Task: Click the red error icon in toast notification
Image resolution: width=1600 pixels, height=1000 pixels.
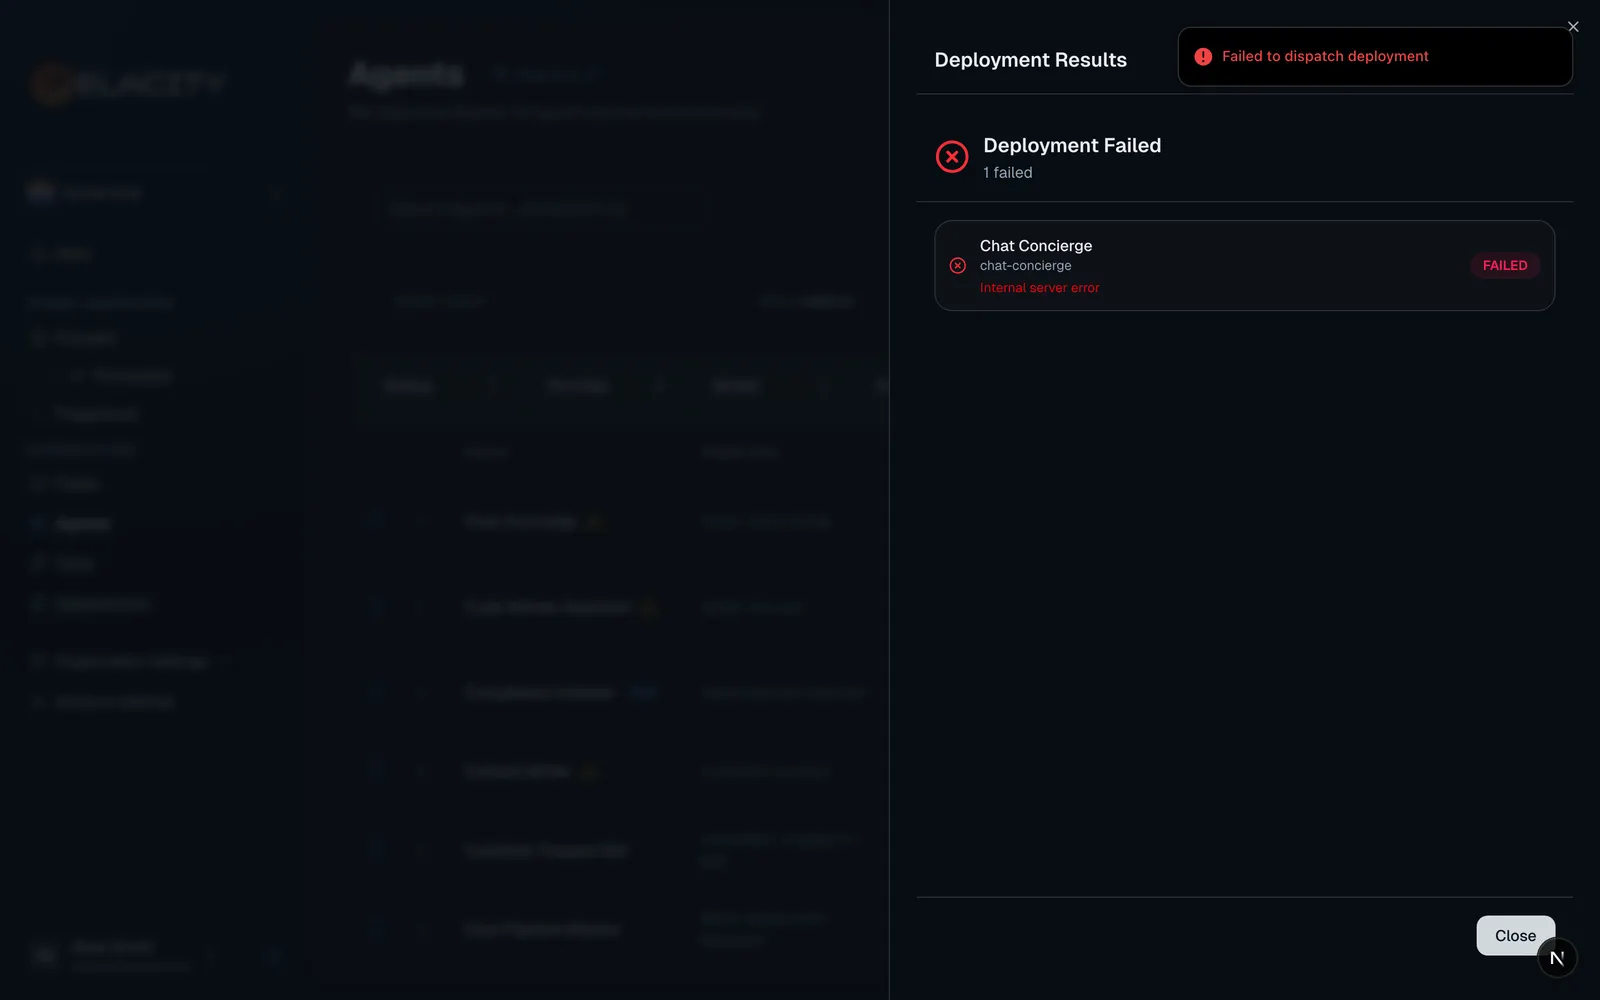Action: [x=1203, y=57]
